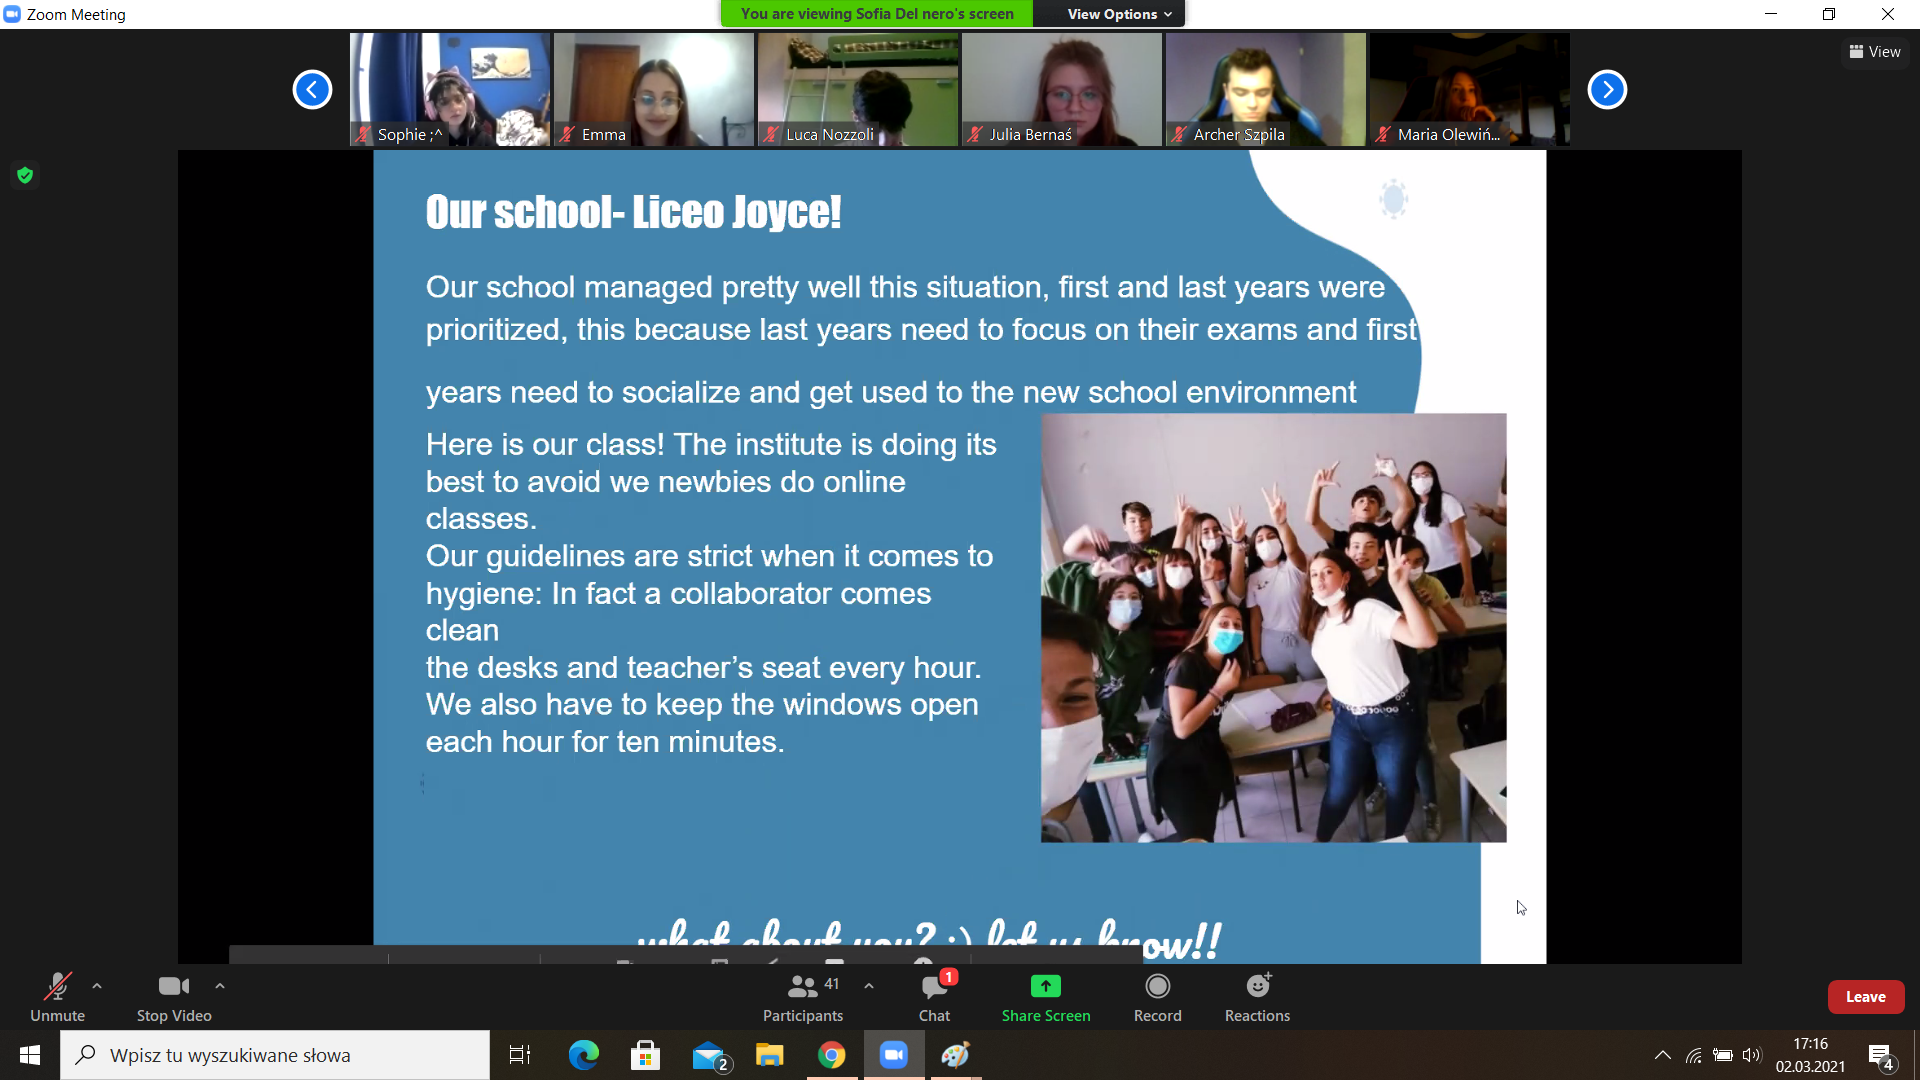Open the clock showing 17:16
This screenshot has width=1920, height=1080.
(1810, 1055)
